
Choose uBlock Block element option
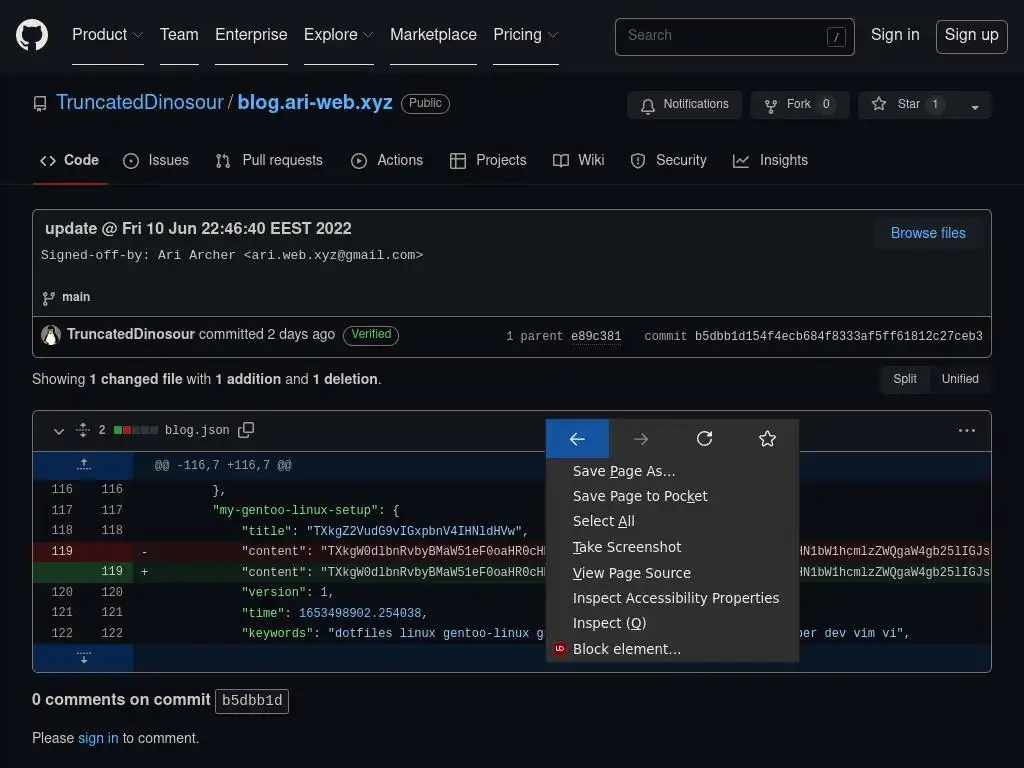point(673,649)
